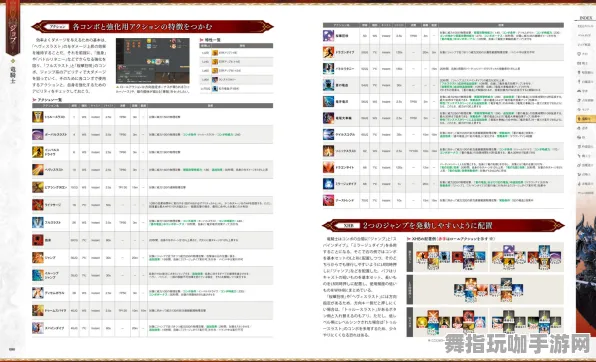The height and width of the screenshot is (362, 596).
Task: Click the ゲイルスコグル action name text
Action: click(345, 135)
